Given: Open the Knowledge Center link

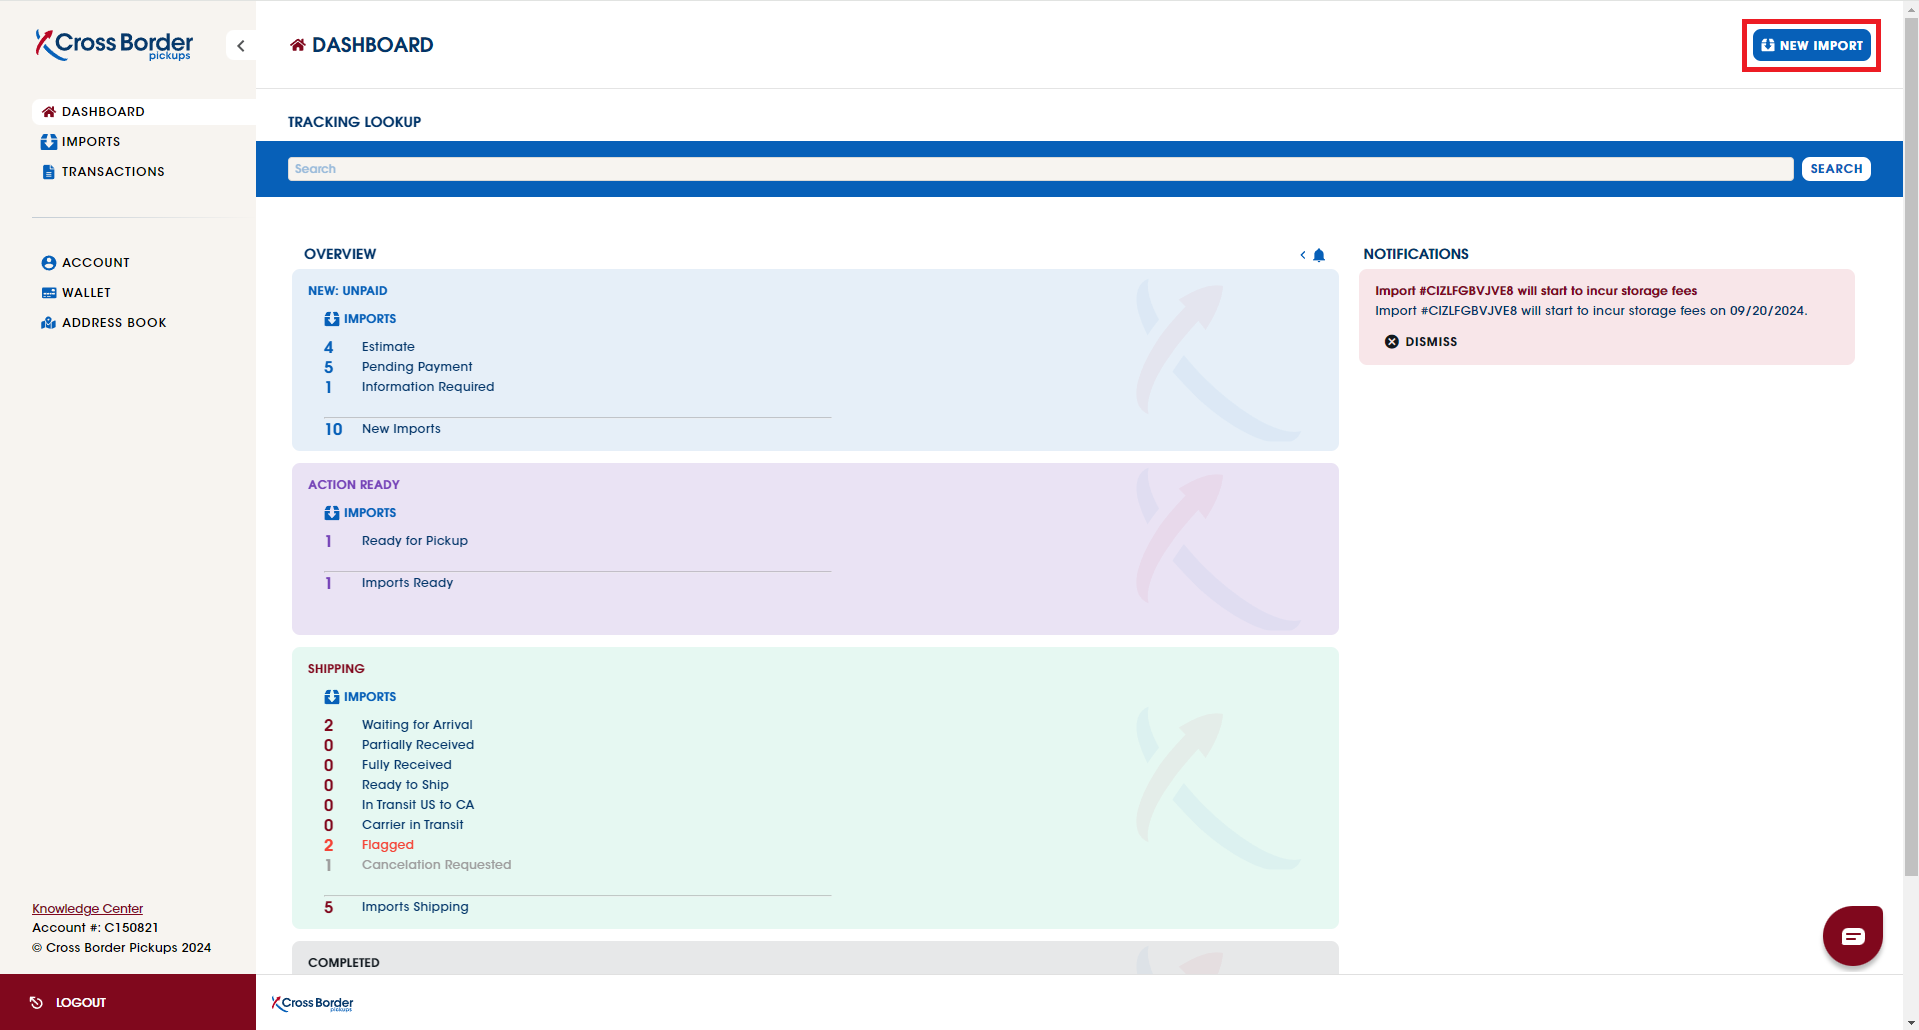Looking at the screenshot, I should click(87, 909).
